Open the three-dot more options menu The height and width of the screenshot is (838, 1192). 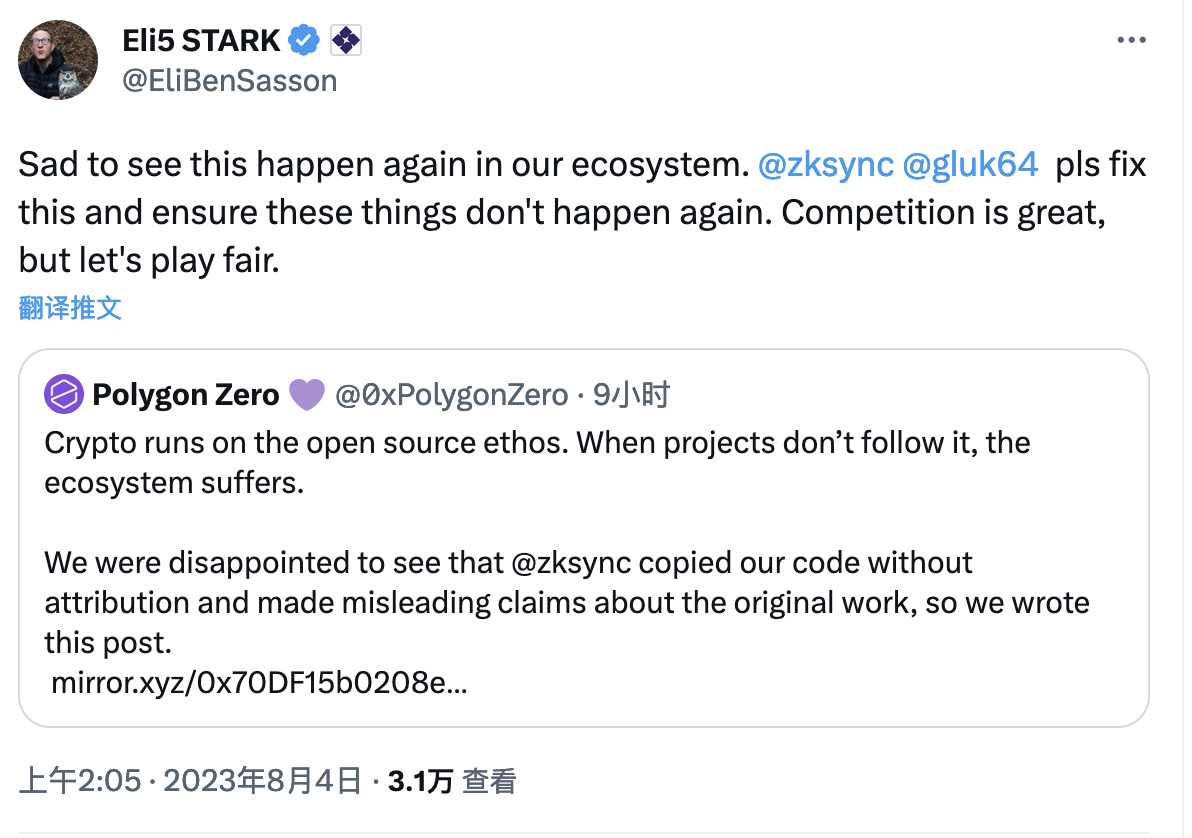click(1130, 41)
